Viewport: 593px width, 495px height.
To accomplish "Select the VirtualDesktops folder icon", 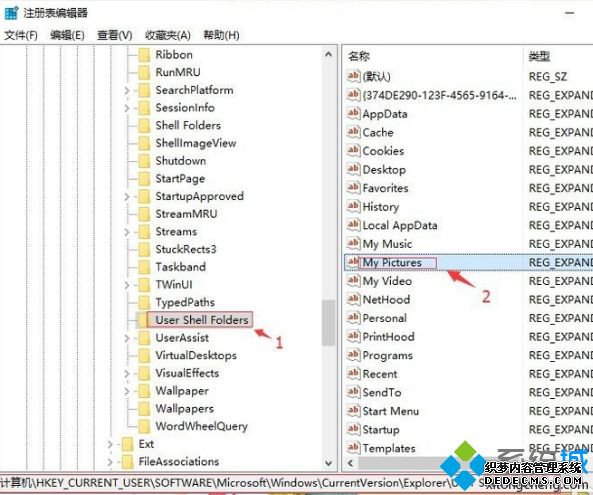I will 144,356.
